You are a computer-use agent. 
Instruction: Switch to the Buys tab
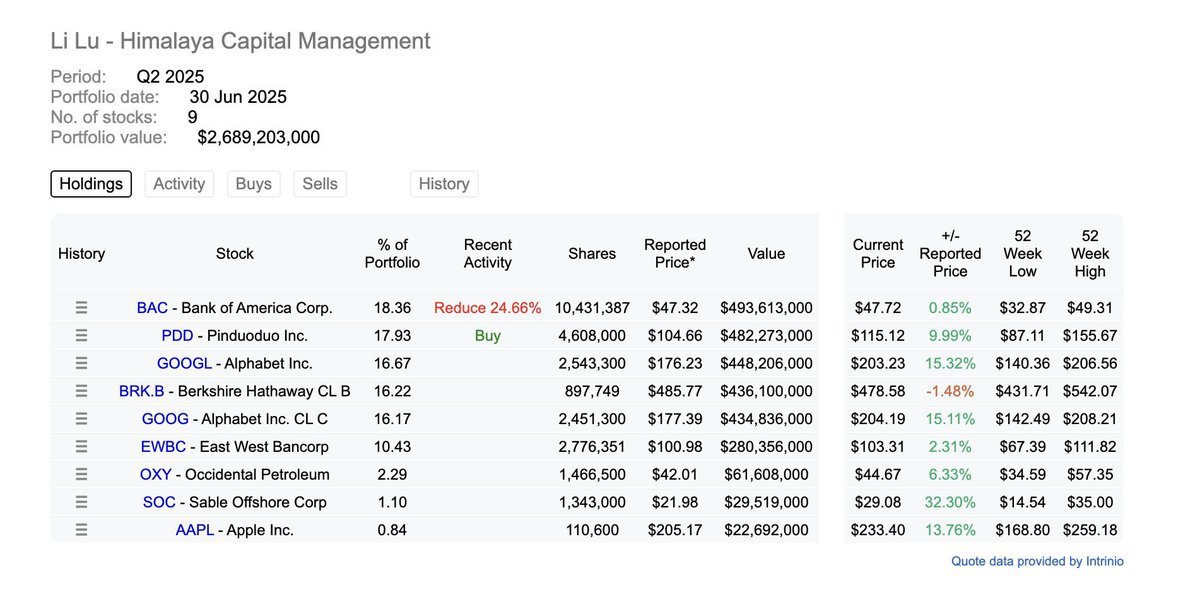(x=254, y=184)
